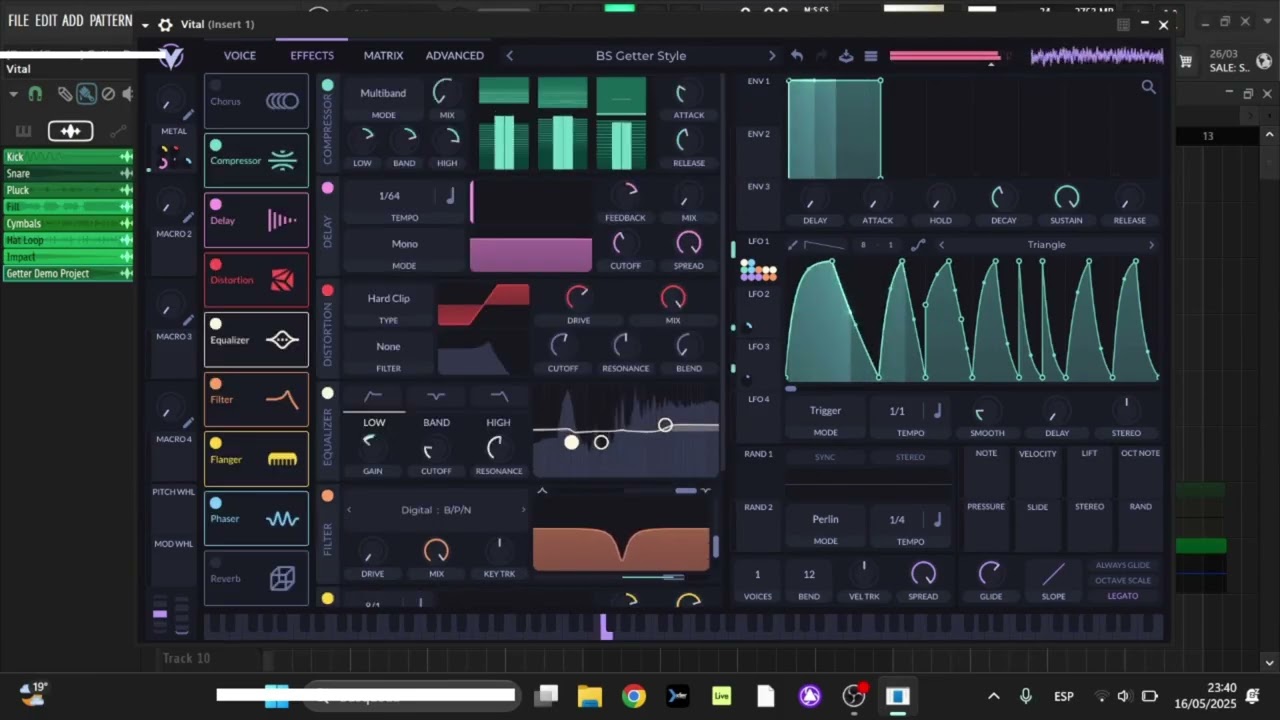Click the magnifier icon in envelope panel
1280x720 pixels.
click(x=1148, y=87)
